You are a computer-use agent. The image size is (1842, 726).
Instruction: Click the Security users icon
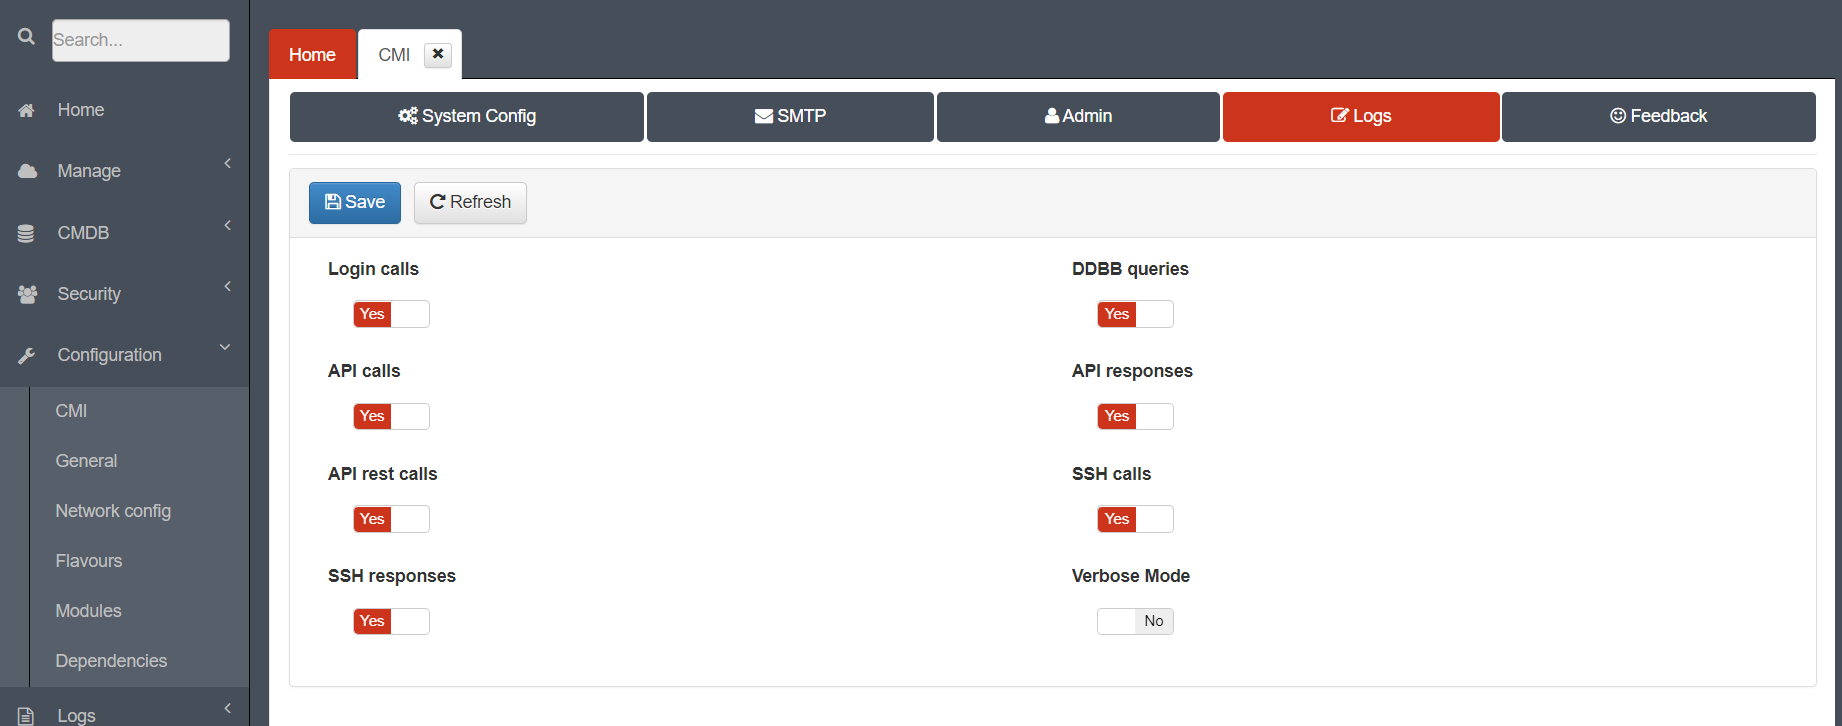coord(27,295)
